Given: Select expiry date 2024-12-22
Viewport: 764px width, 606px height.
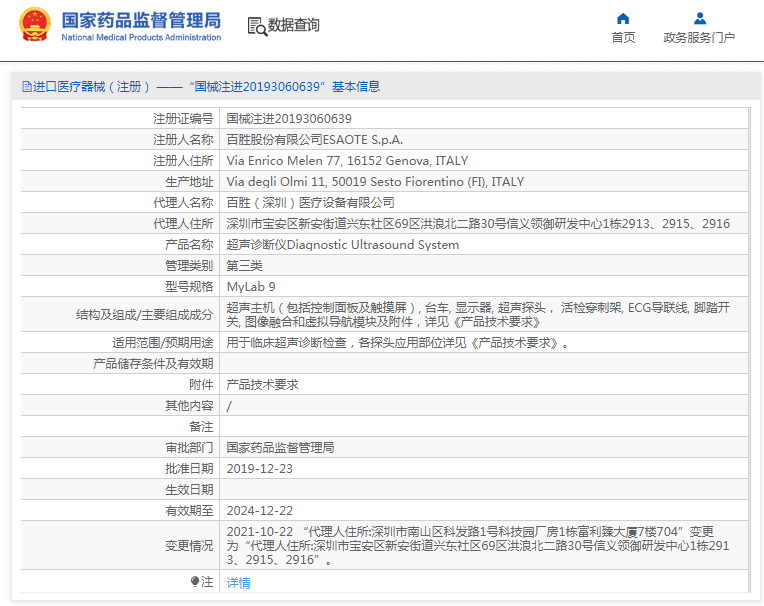Looking at the screenshot, I should coord(260,511).
